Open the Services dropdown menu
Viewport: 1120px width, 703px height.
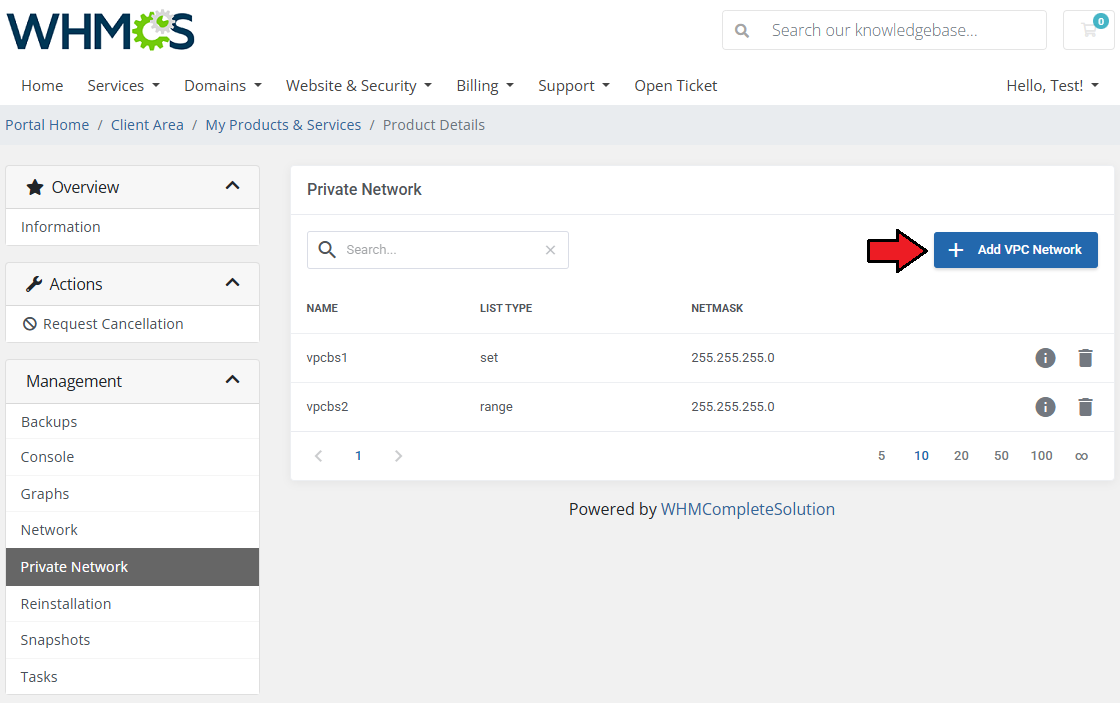[x=123, y=86]
